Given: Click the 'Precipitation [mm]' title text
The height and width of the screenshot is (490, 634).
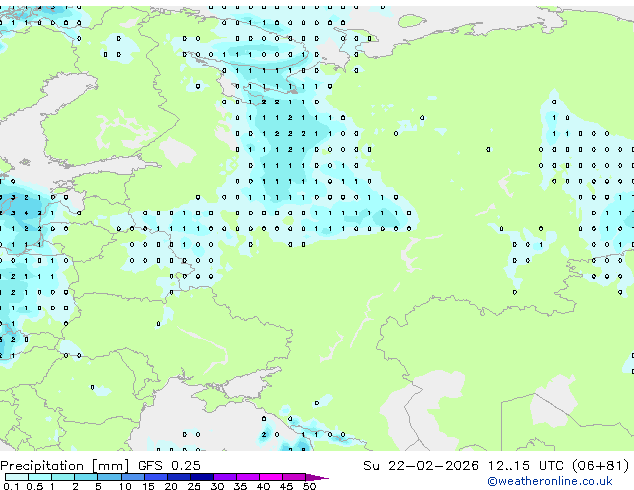Looking at the screenshot, I should [x=65, y=466].
